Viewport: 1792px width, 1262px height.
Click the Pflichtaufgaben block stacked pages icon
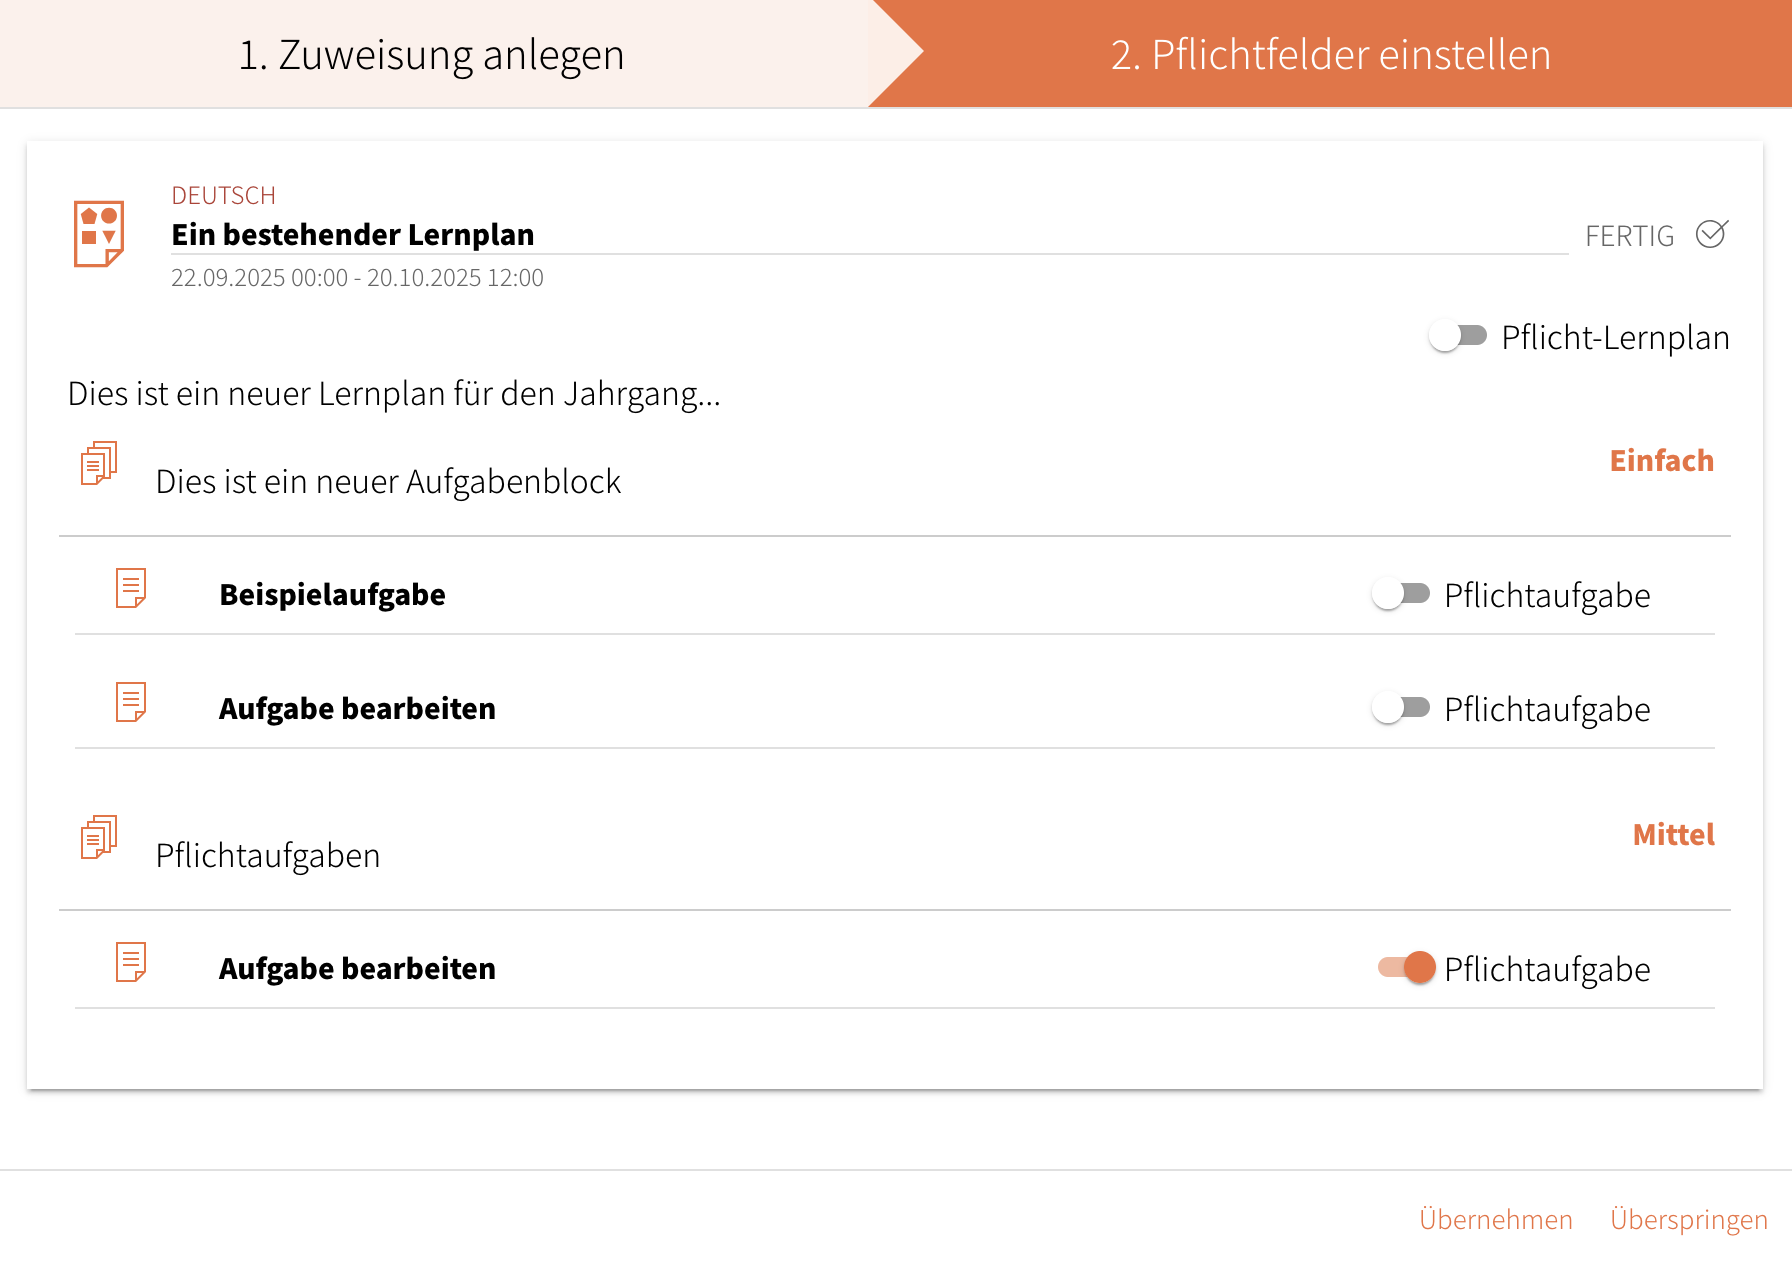(x=99, y=837)
